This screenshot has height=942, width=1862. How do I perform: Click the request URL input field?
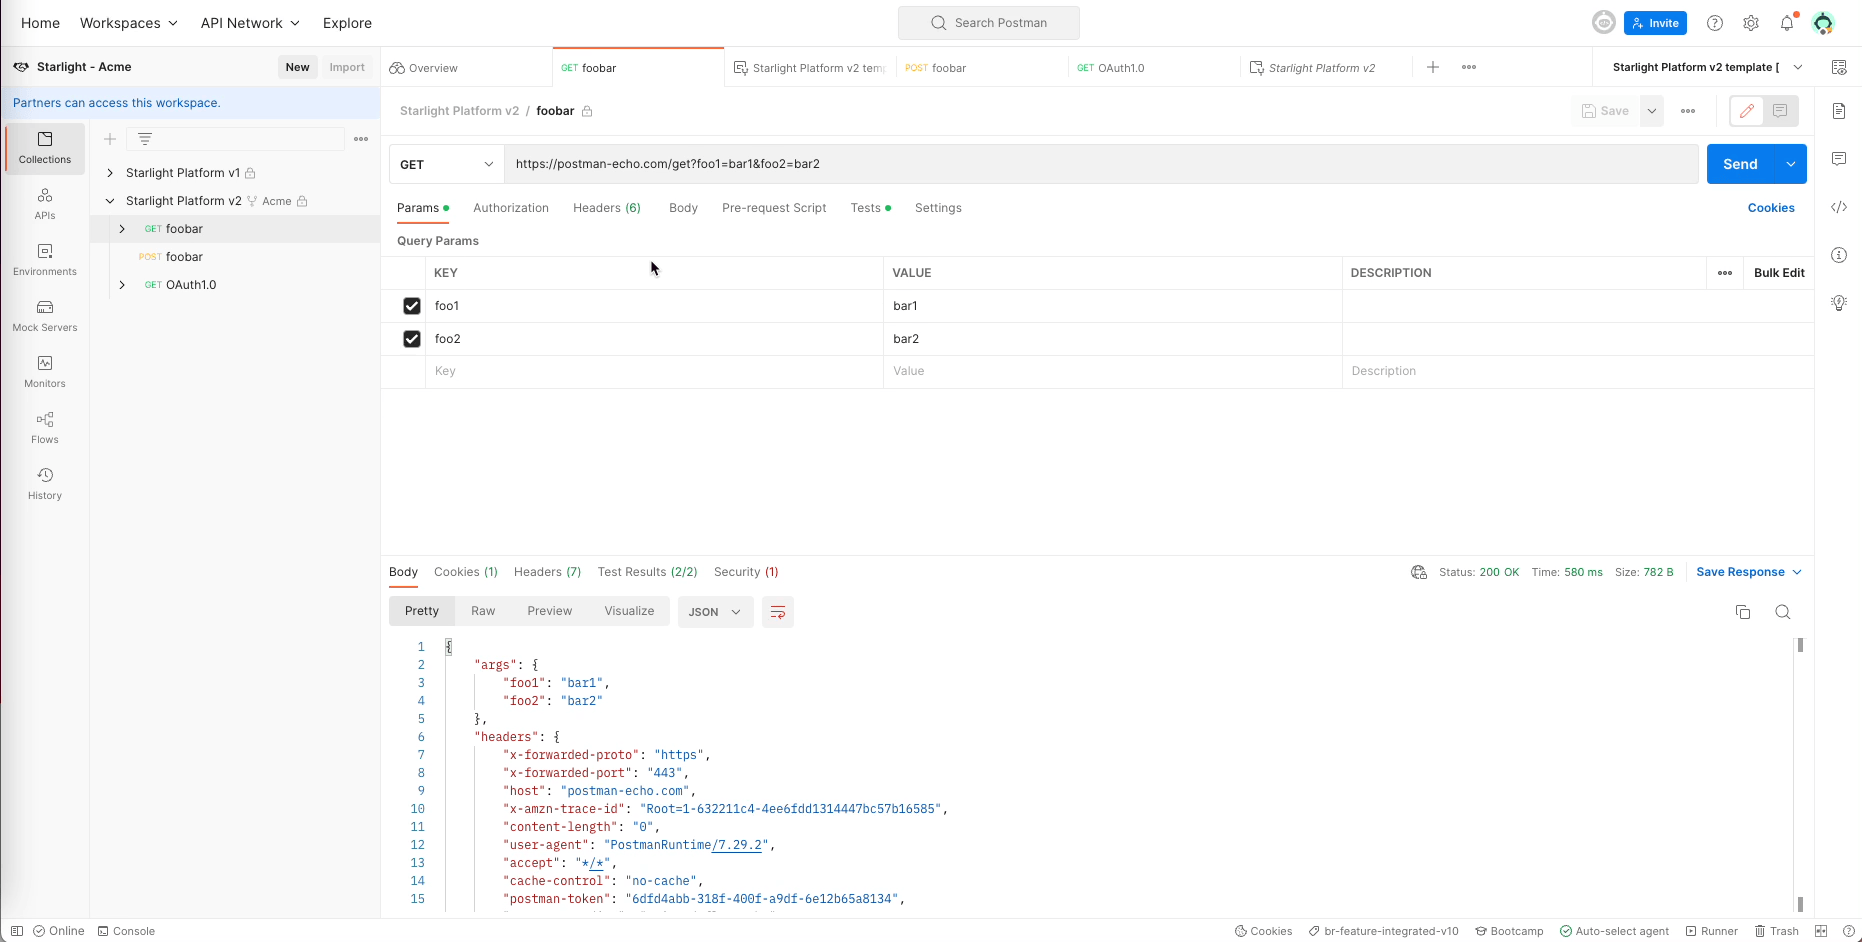1101,164
